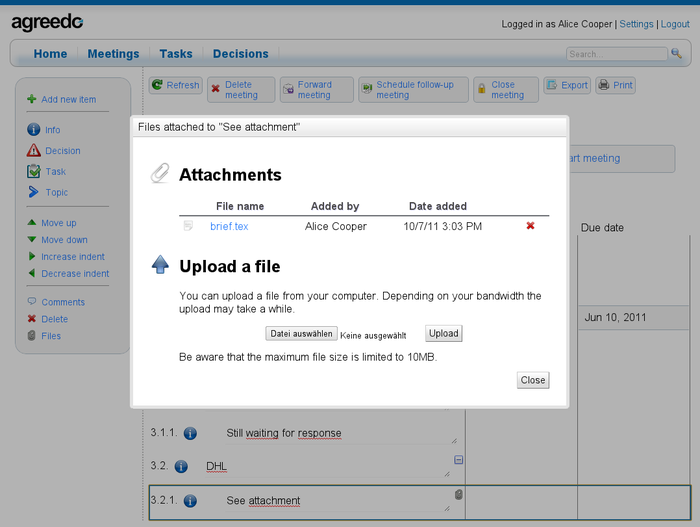Click the Forward meeting button
Screen dimensions: 700x527
(x=315, y=90)
